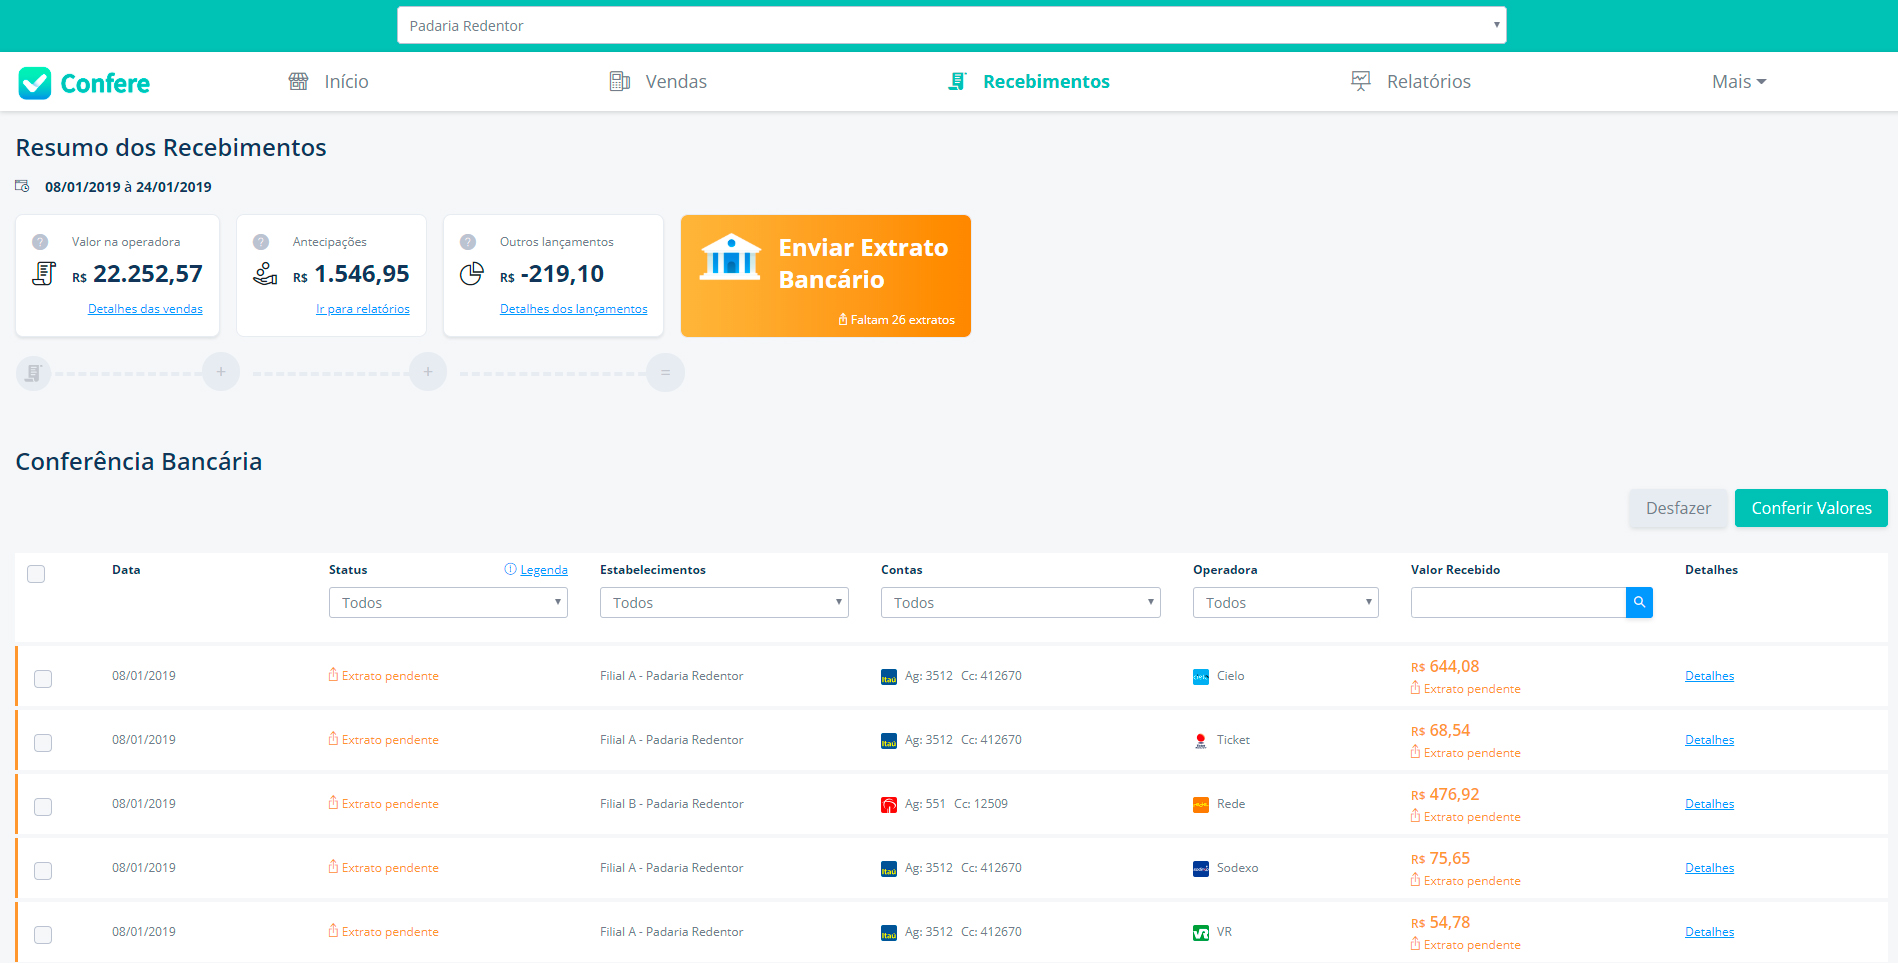Click the Valor Recebido search field
This screenshot has width=1898, height=963.
[x=1518, y=603]
